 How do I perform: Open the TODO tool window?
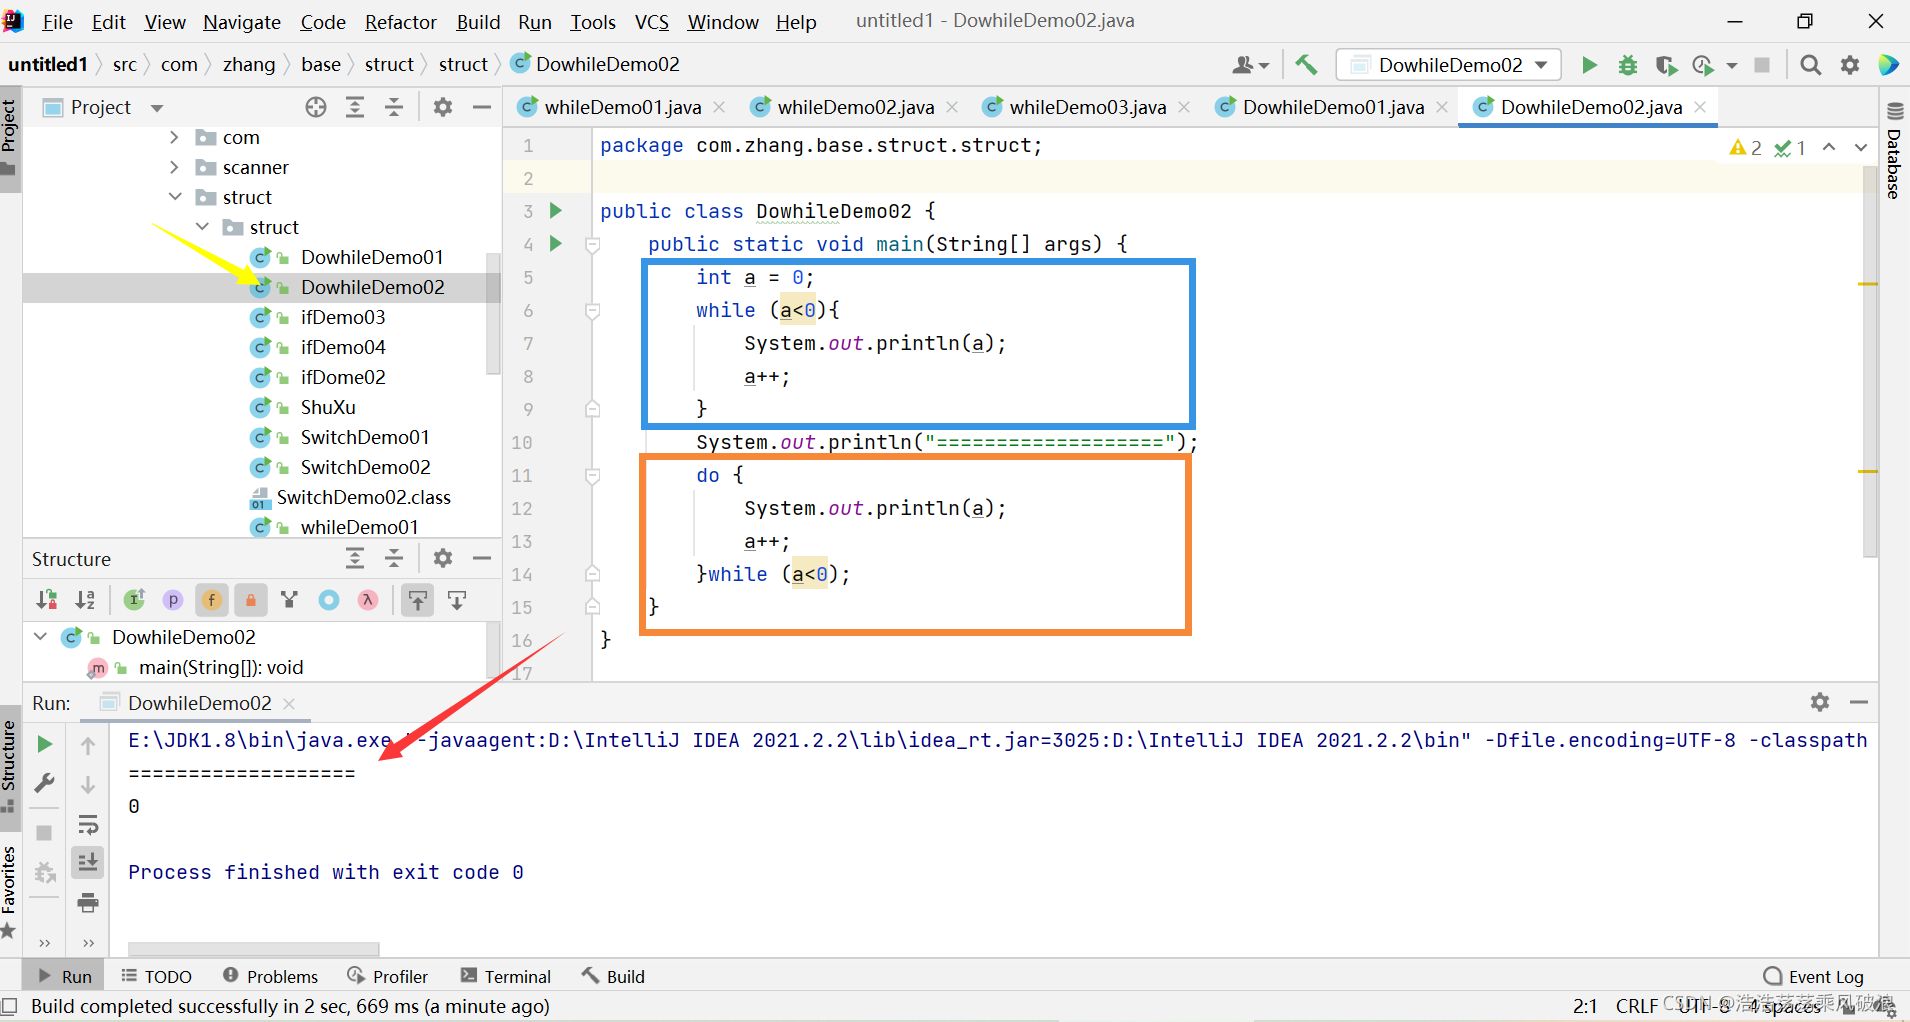click(156, 976)
